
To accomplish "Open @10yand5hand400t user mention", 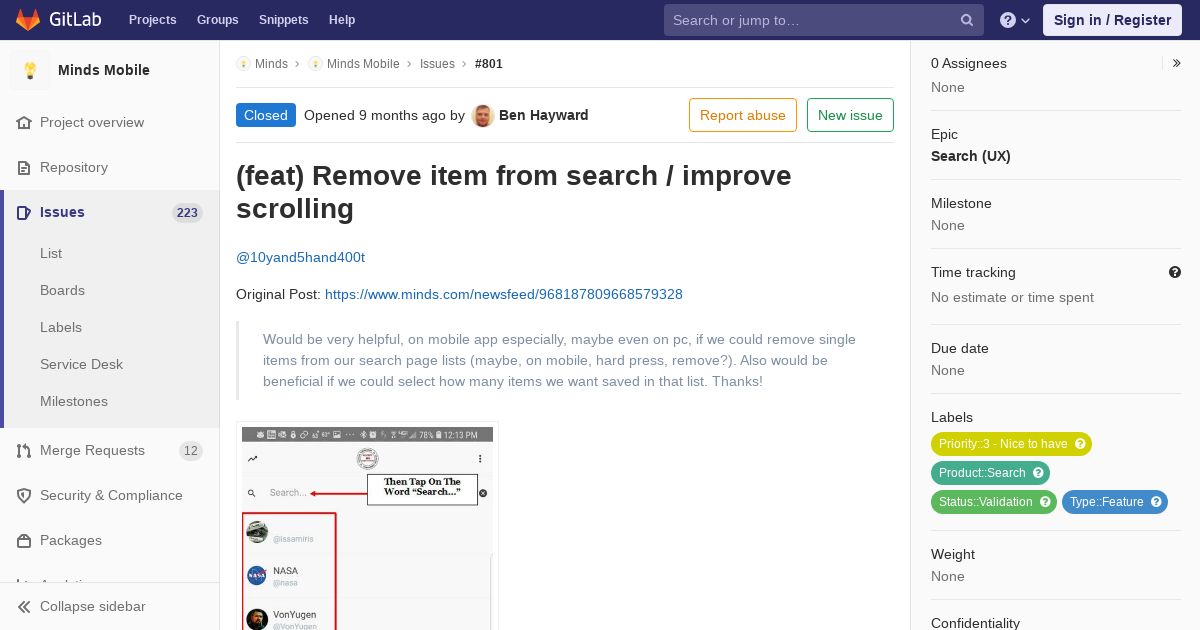I will click(300, 257).
